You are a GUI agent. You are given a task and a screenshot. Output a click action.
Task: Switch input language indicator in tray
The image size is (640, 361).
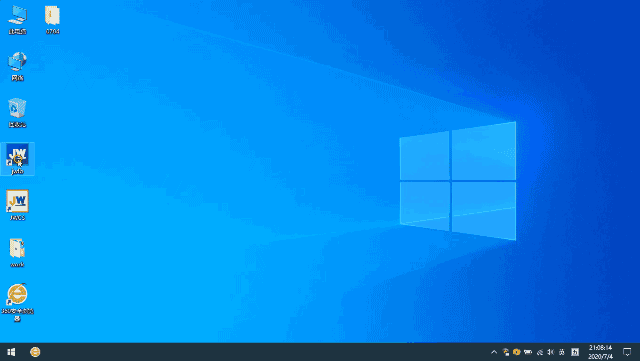[x=562, y=352]
